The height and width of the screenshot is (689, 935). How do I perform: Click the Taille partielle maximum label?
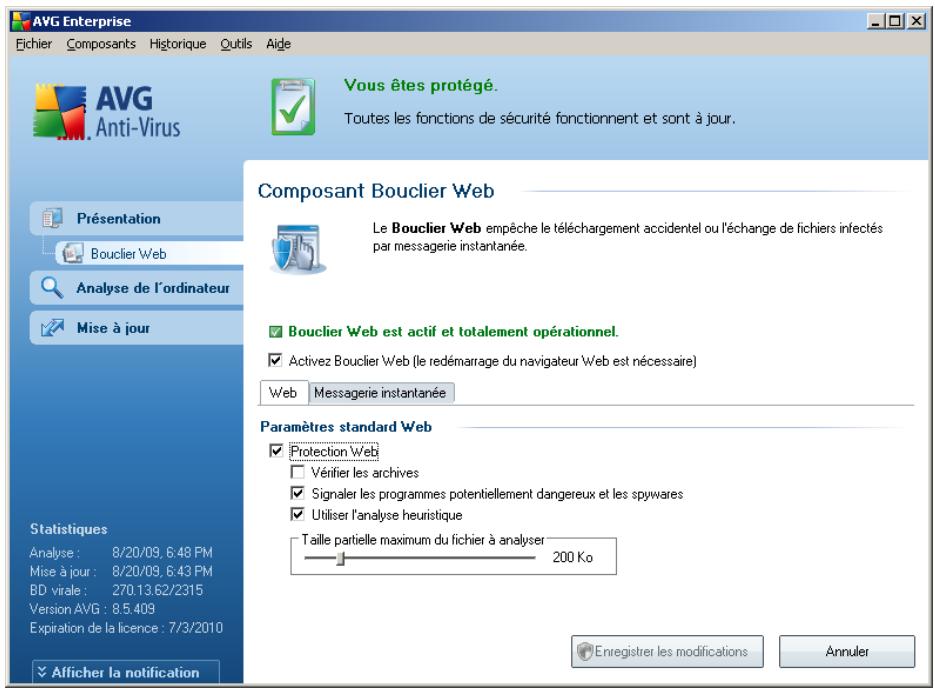(x=423, y=540)
